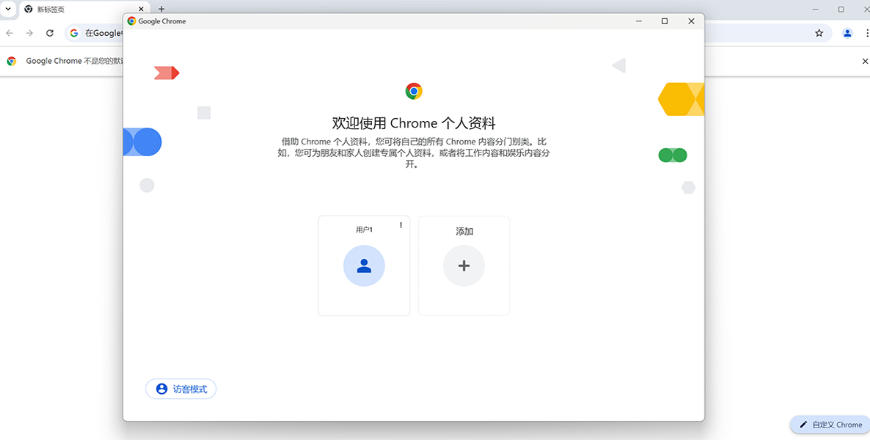Close the Google Chrome profile picker dialog
Screen dimensions: 870x447
pos(691,21)
